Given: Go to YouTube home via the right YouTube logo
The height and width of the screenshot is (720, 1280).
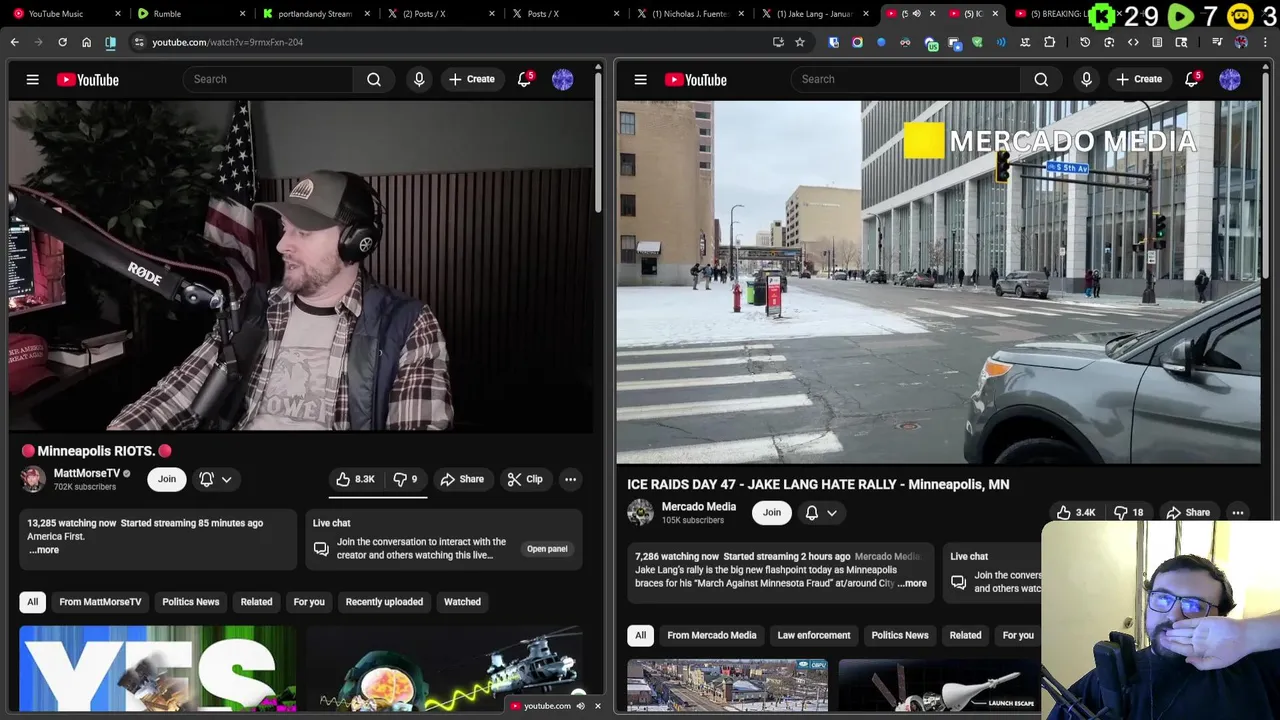Looking at the screenshot, I should (696, 80).
